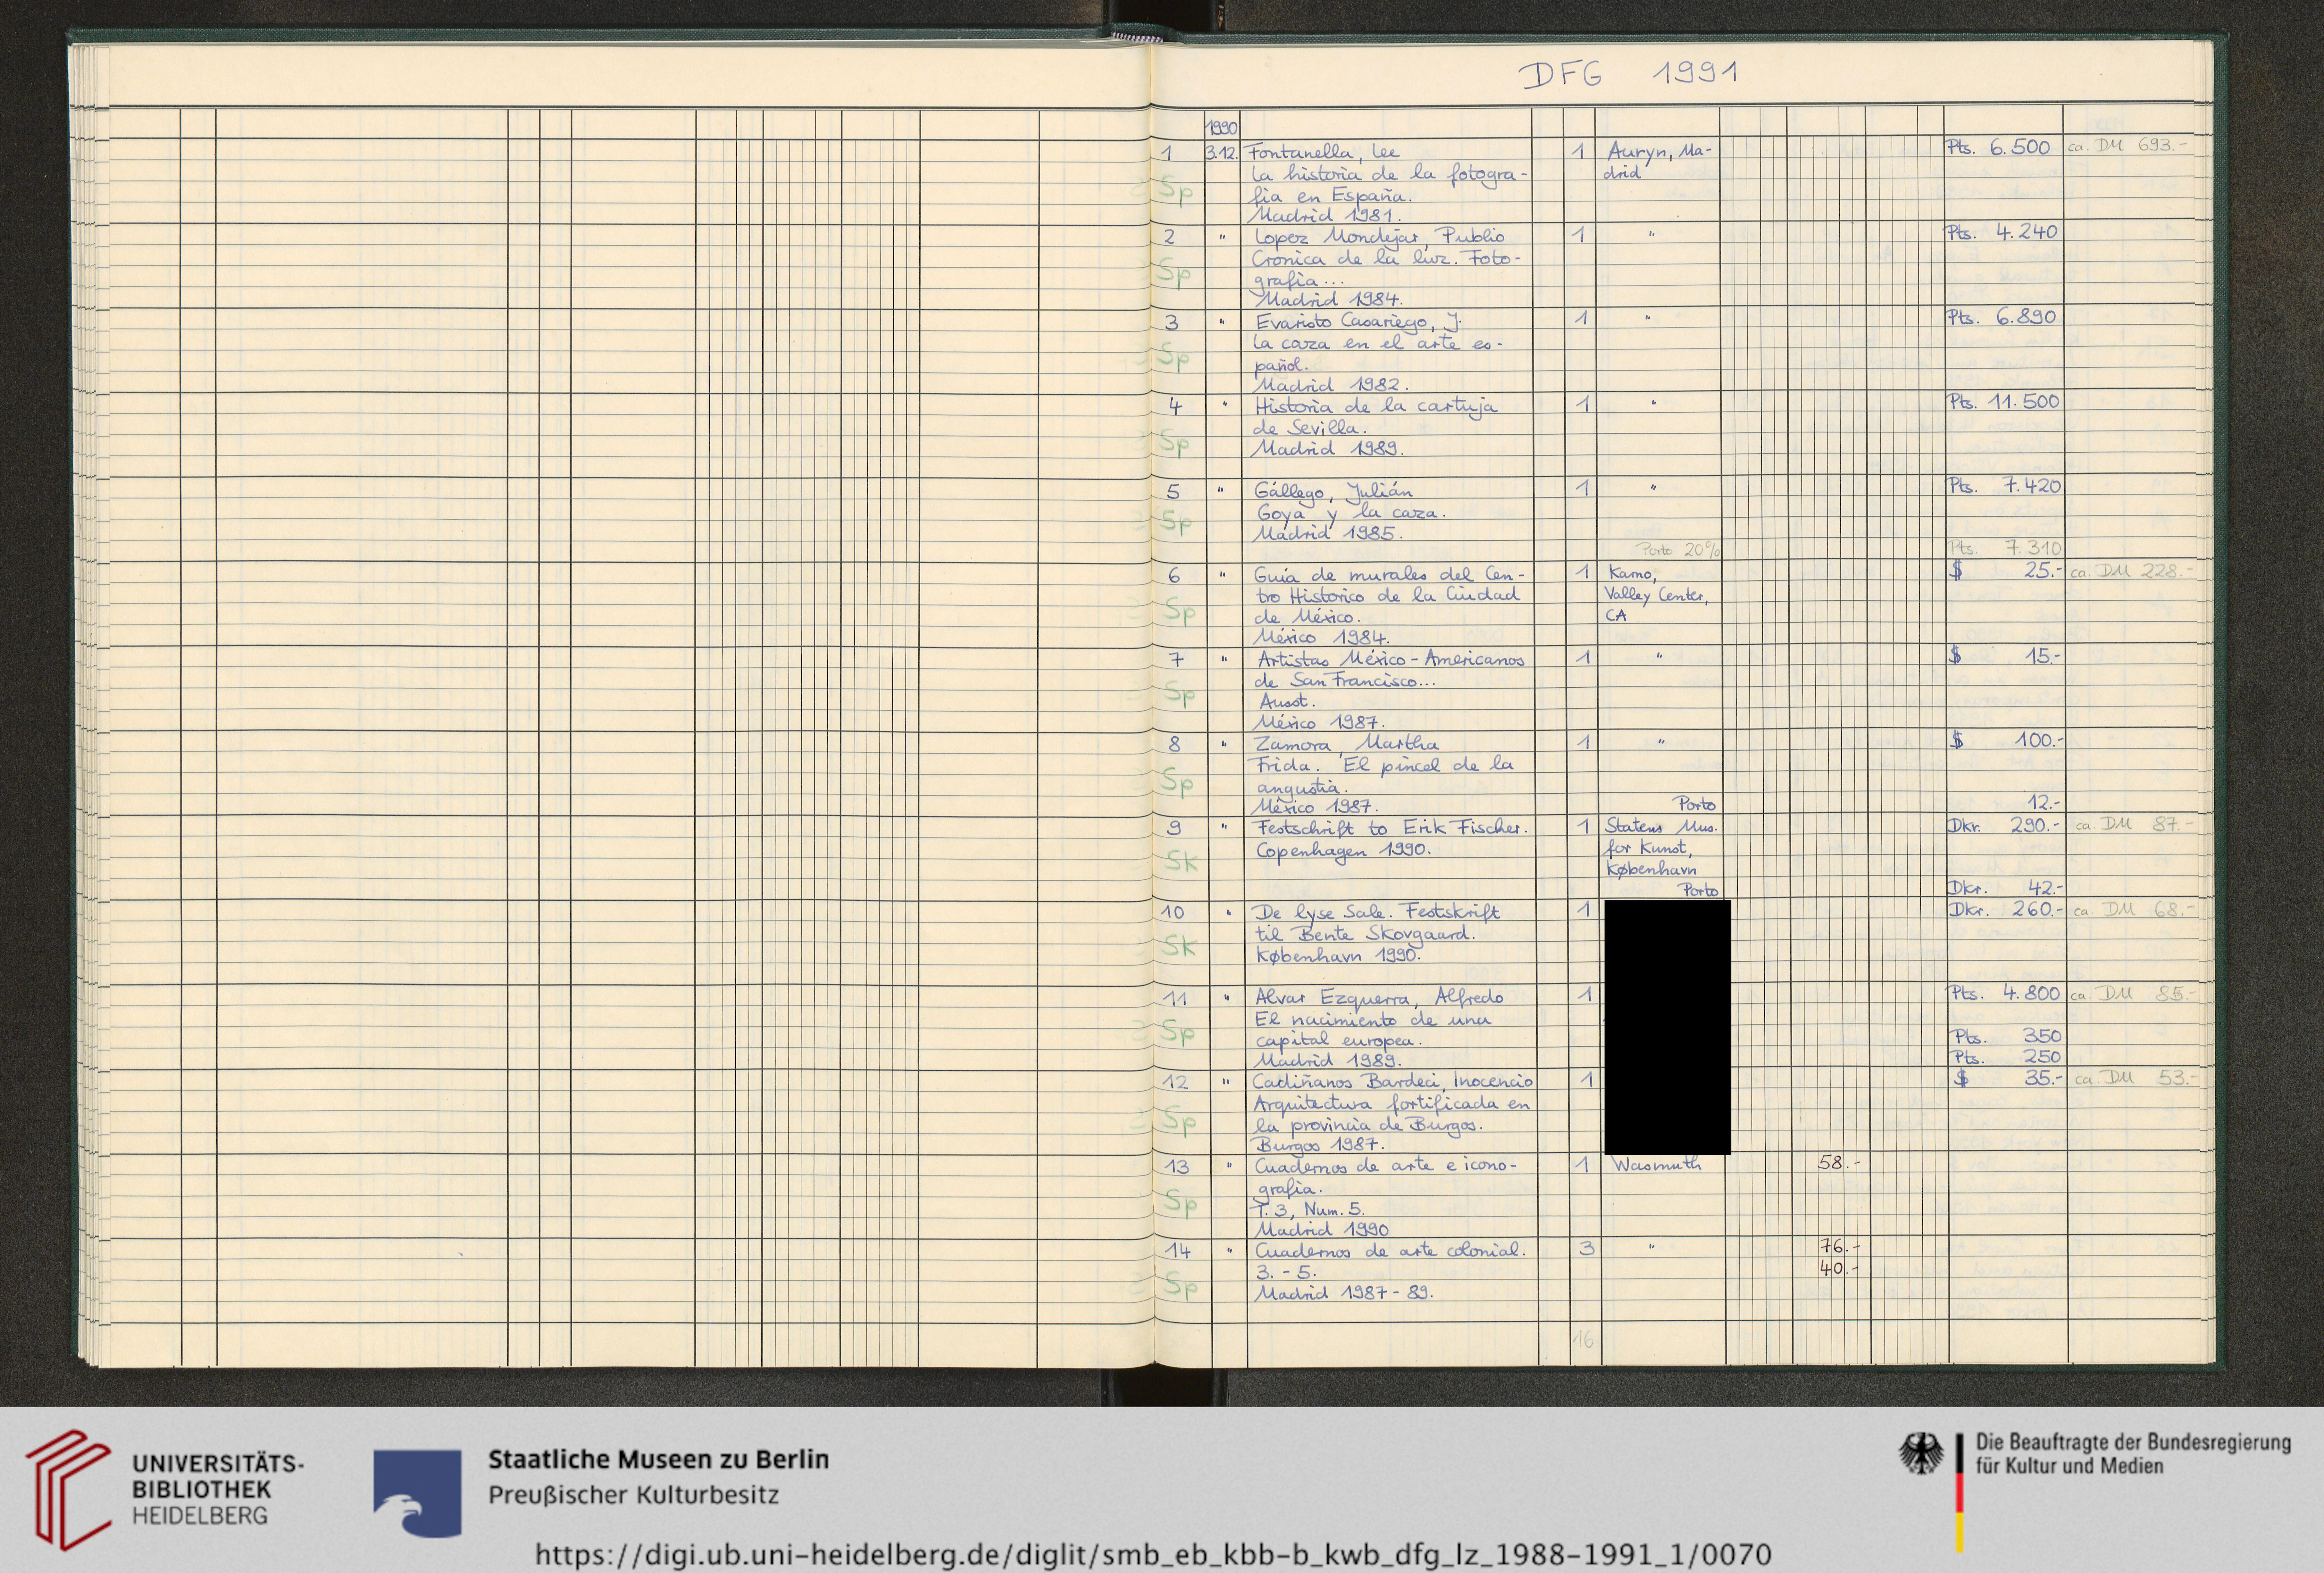Click supplier 'Kamo, Valley Center, CA'

pos(1656,594)
